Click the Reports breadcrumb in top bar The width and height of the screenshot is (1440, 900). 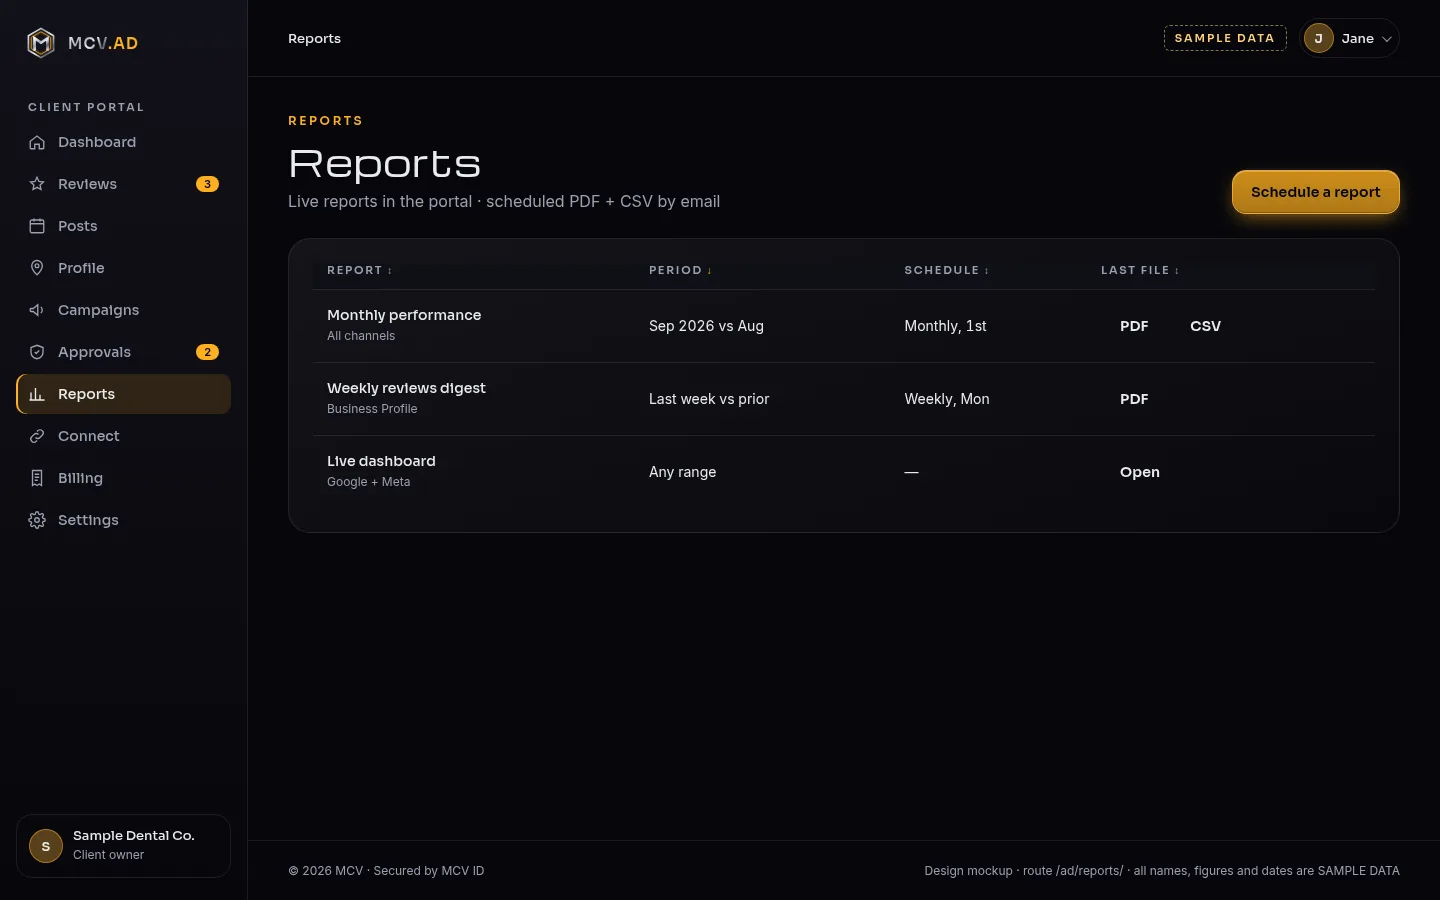tap(314, 38)
